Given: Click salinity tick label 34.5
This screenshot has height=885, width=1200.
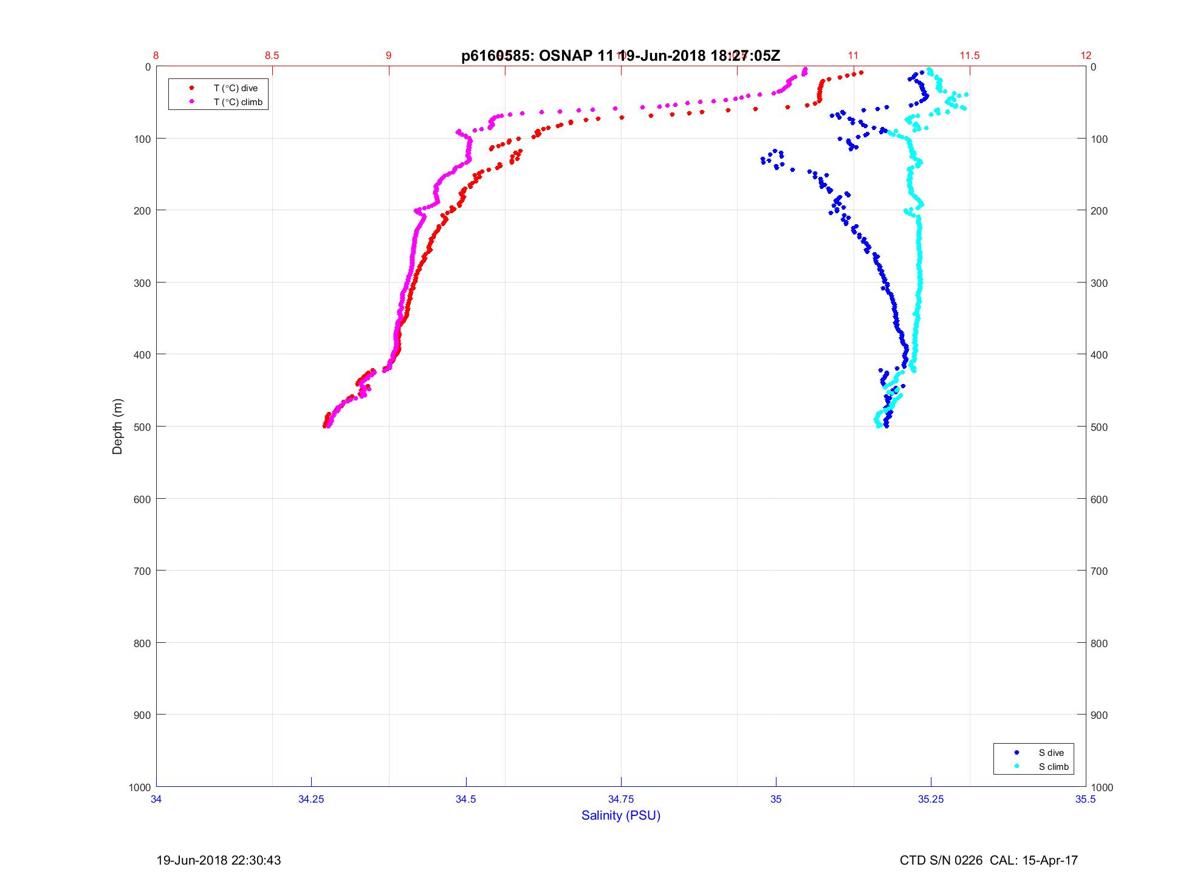Looking at the screenshot, I should pyautogui.click(x=466, y=799).
